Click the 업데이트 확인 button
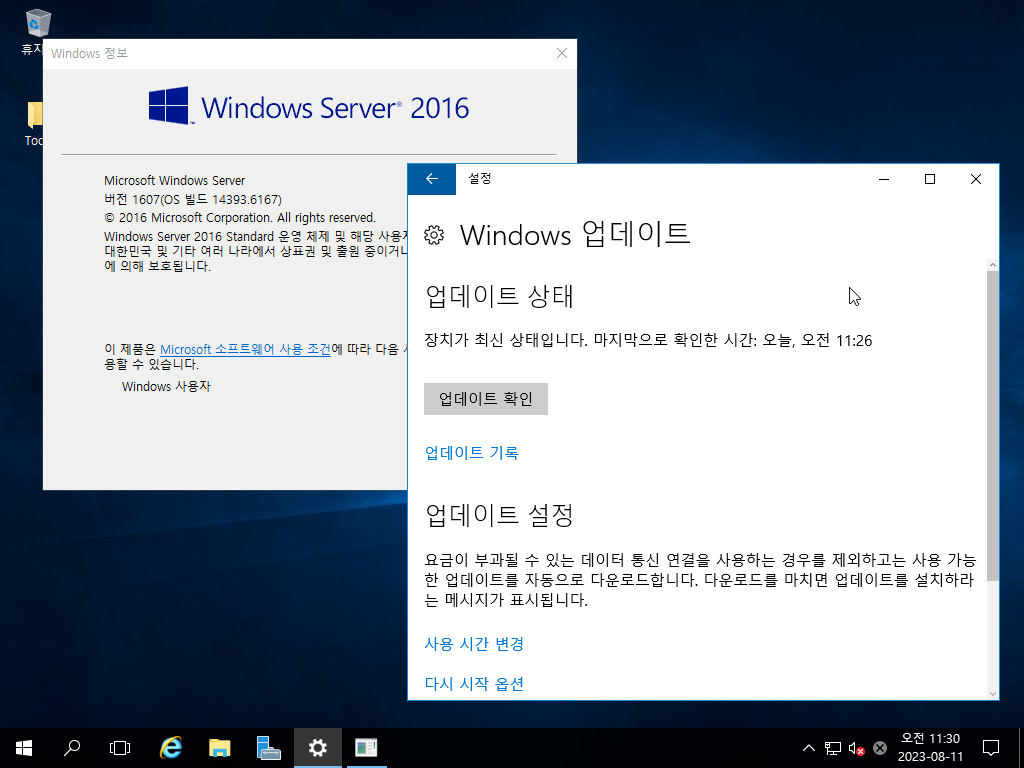This screenshot has height=768, width=1024. click(x=485, y=399)
